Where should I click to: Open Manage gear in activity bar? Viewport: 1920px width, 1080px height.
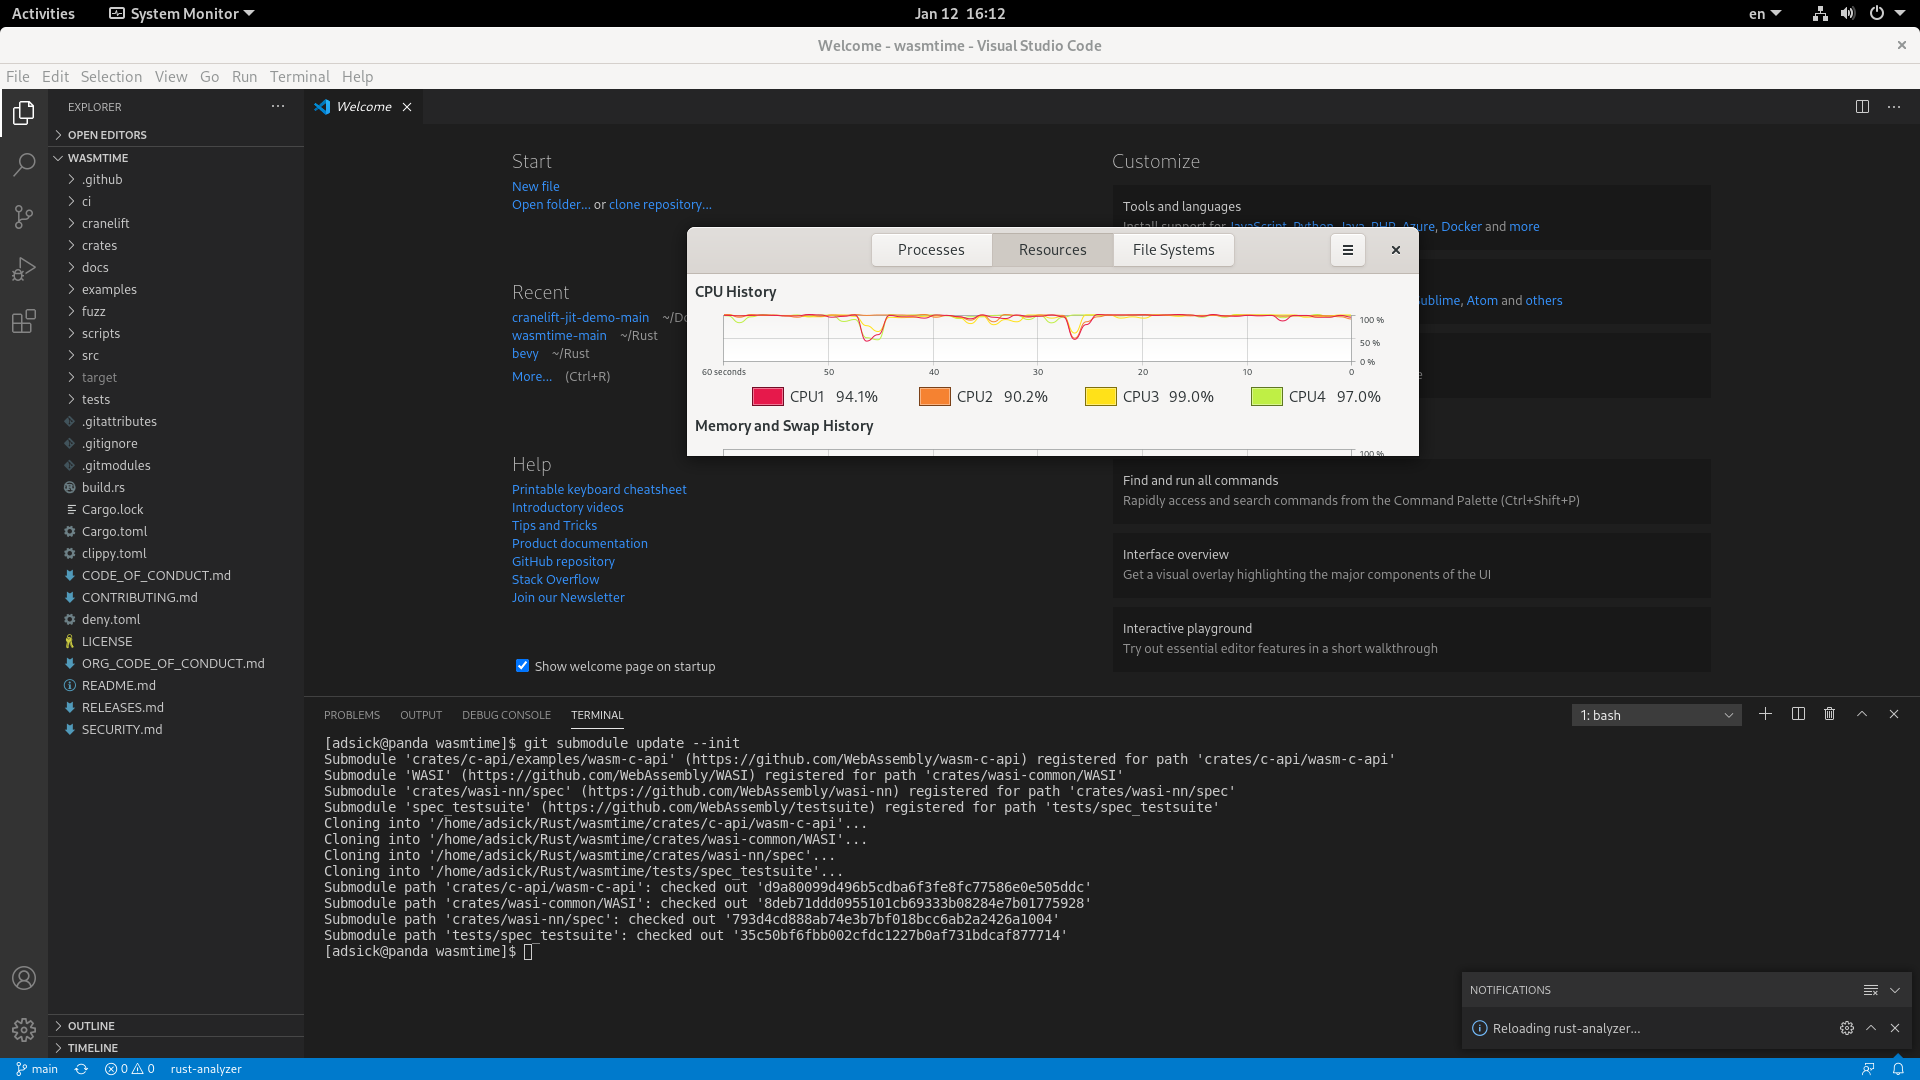point(24,1029)
